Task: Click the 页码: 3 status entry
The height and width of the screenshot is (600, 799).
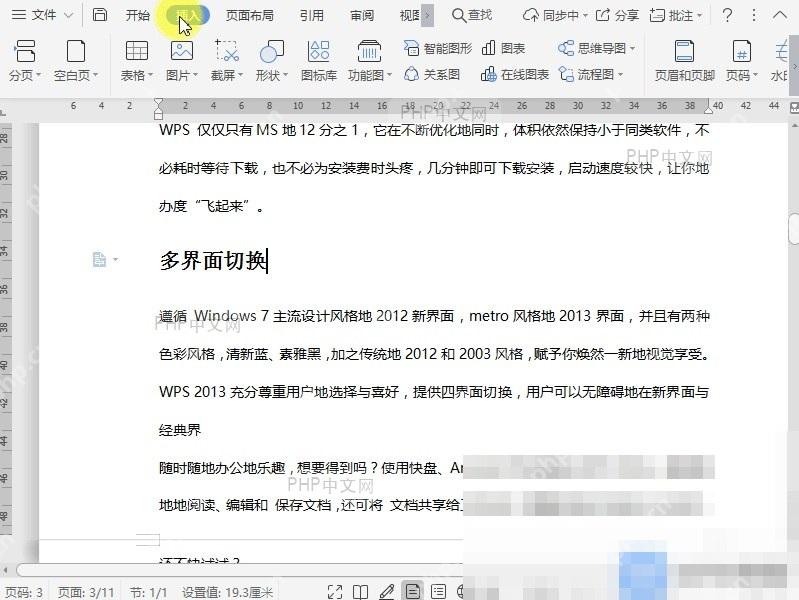Action: coord(24,592)
